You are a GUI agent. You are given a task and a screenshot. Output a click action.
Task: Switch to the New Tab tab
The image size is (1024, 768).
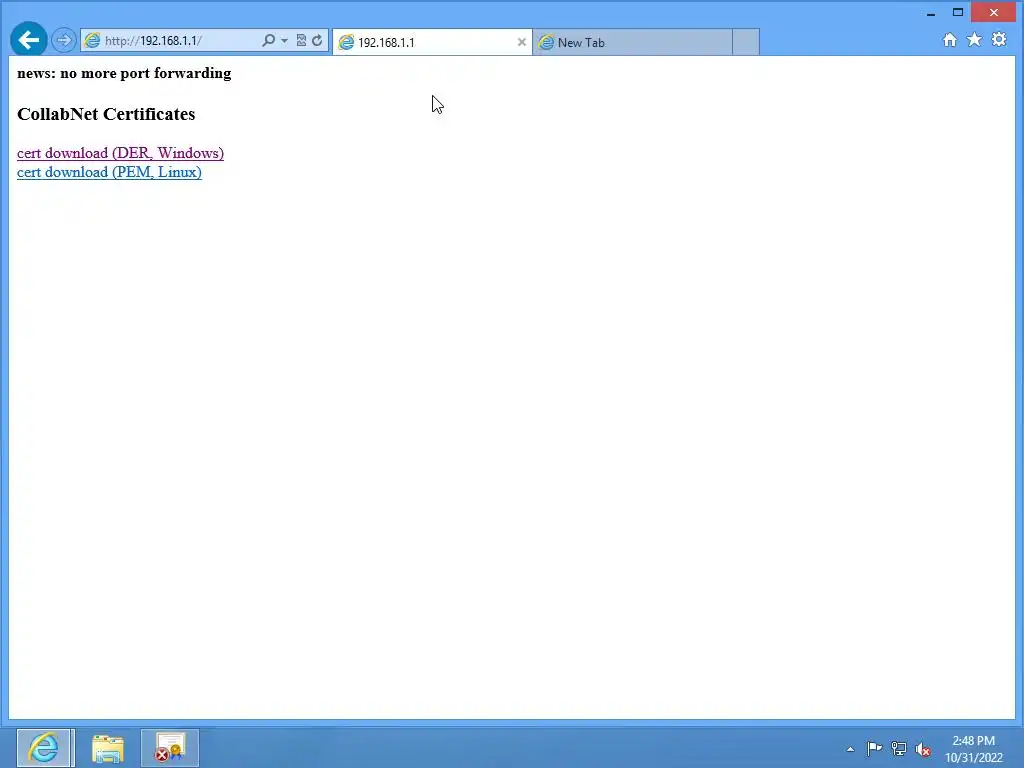coord(632,42)
